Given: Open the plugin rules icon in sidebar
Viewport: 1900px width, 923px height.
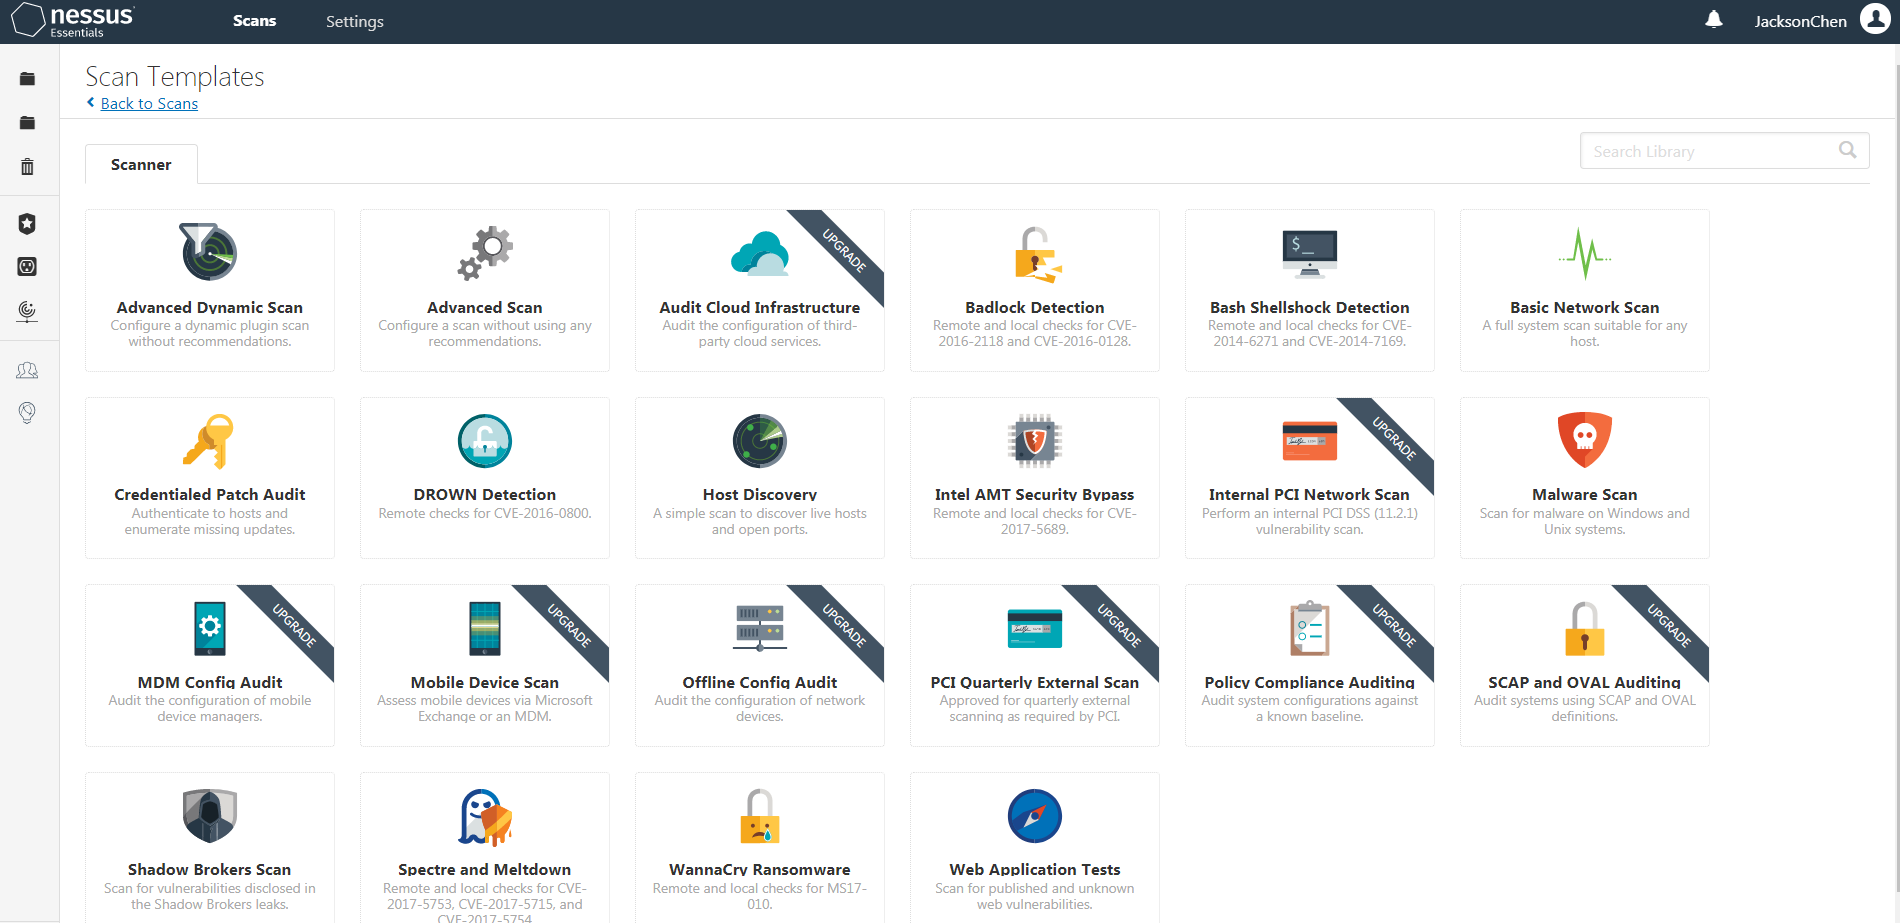Looking at the screenshot, I should [x=27, y=267].
